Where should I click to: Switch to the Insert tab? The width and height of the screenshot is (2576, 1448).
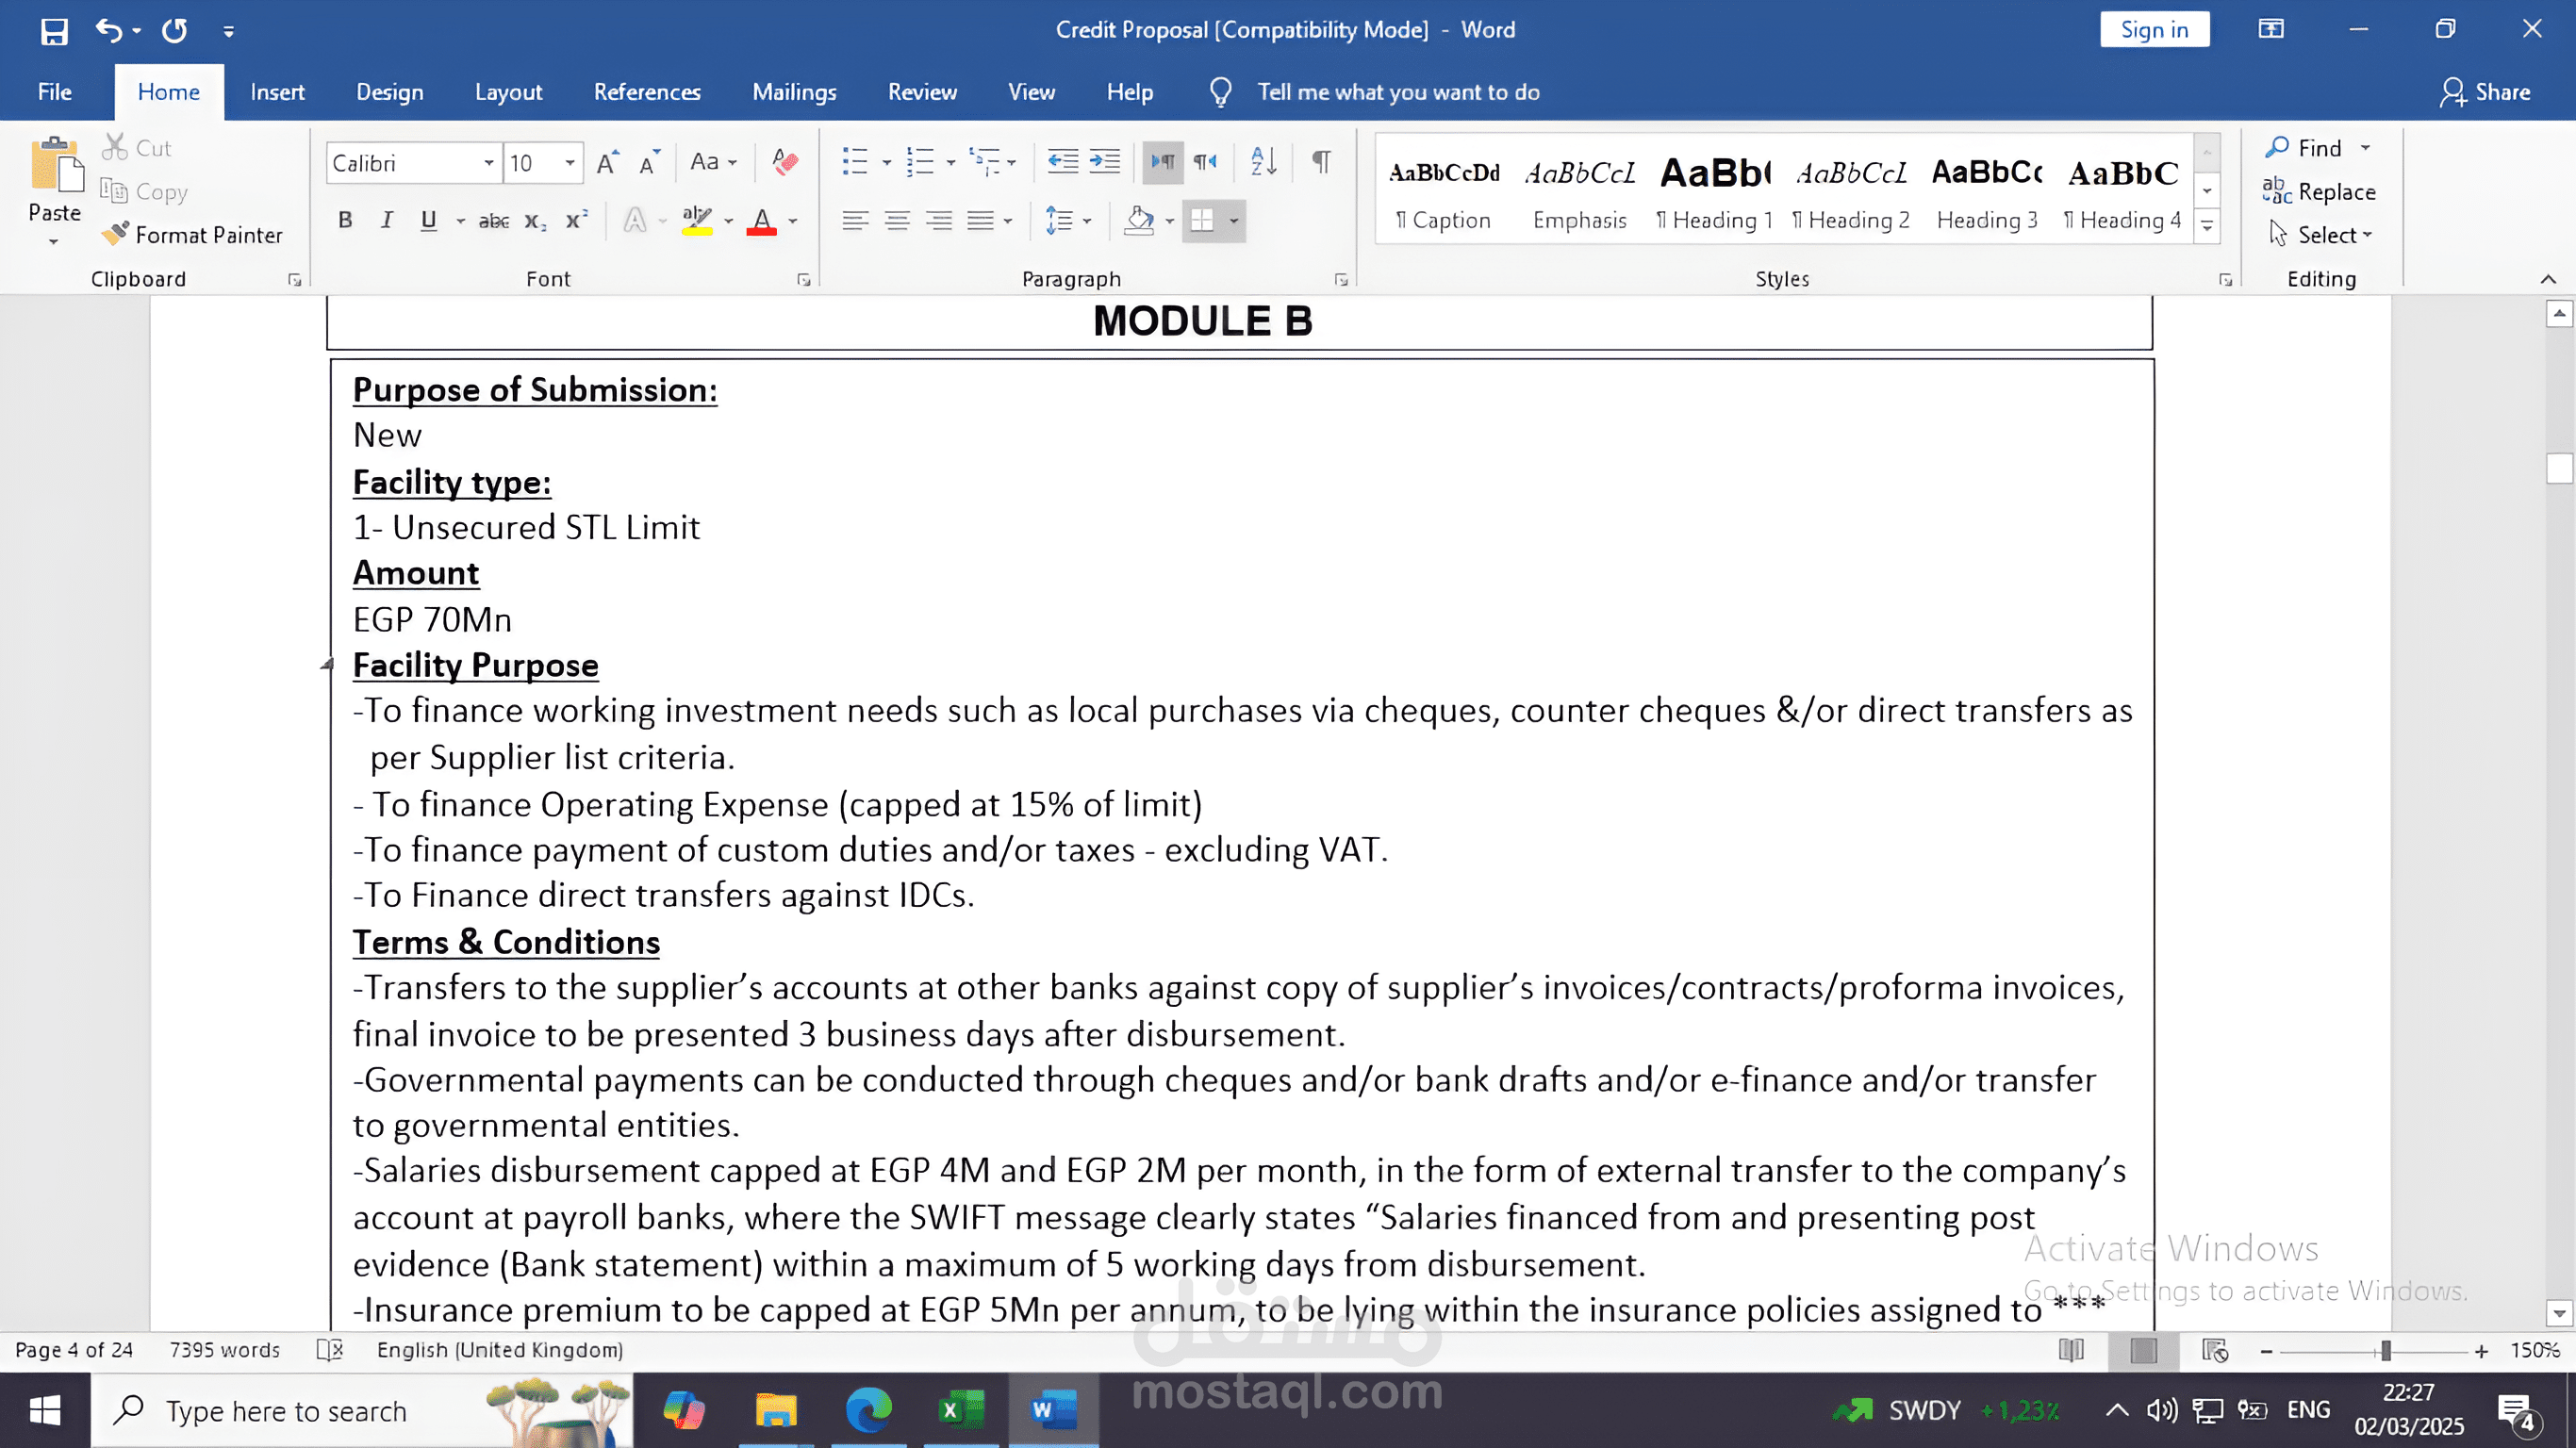point(277,92)
